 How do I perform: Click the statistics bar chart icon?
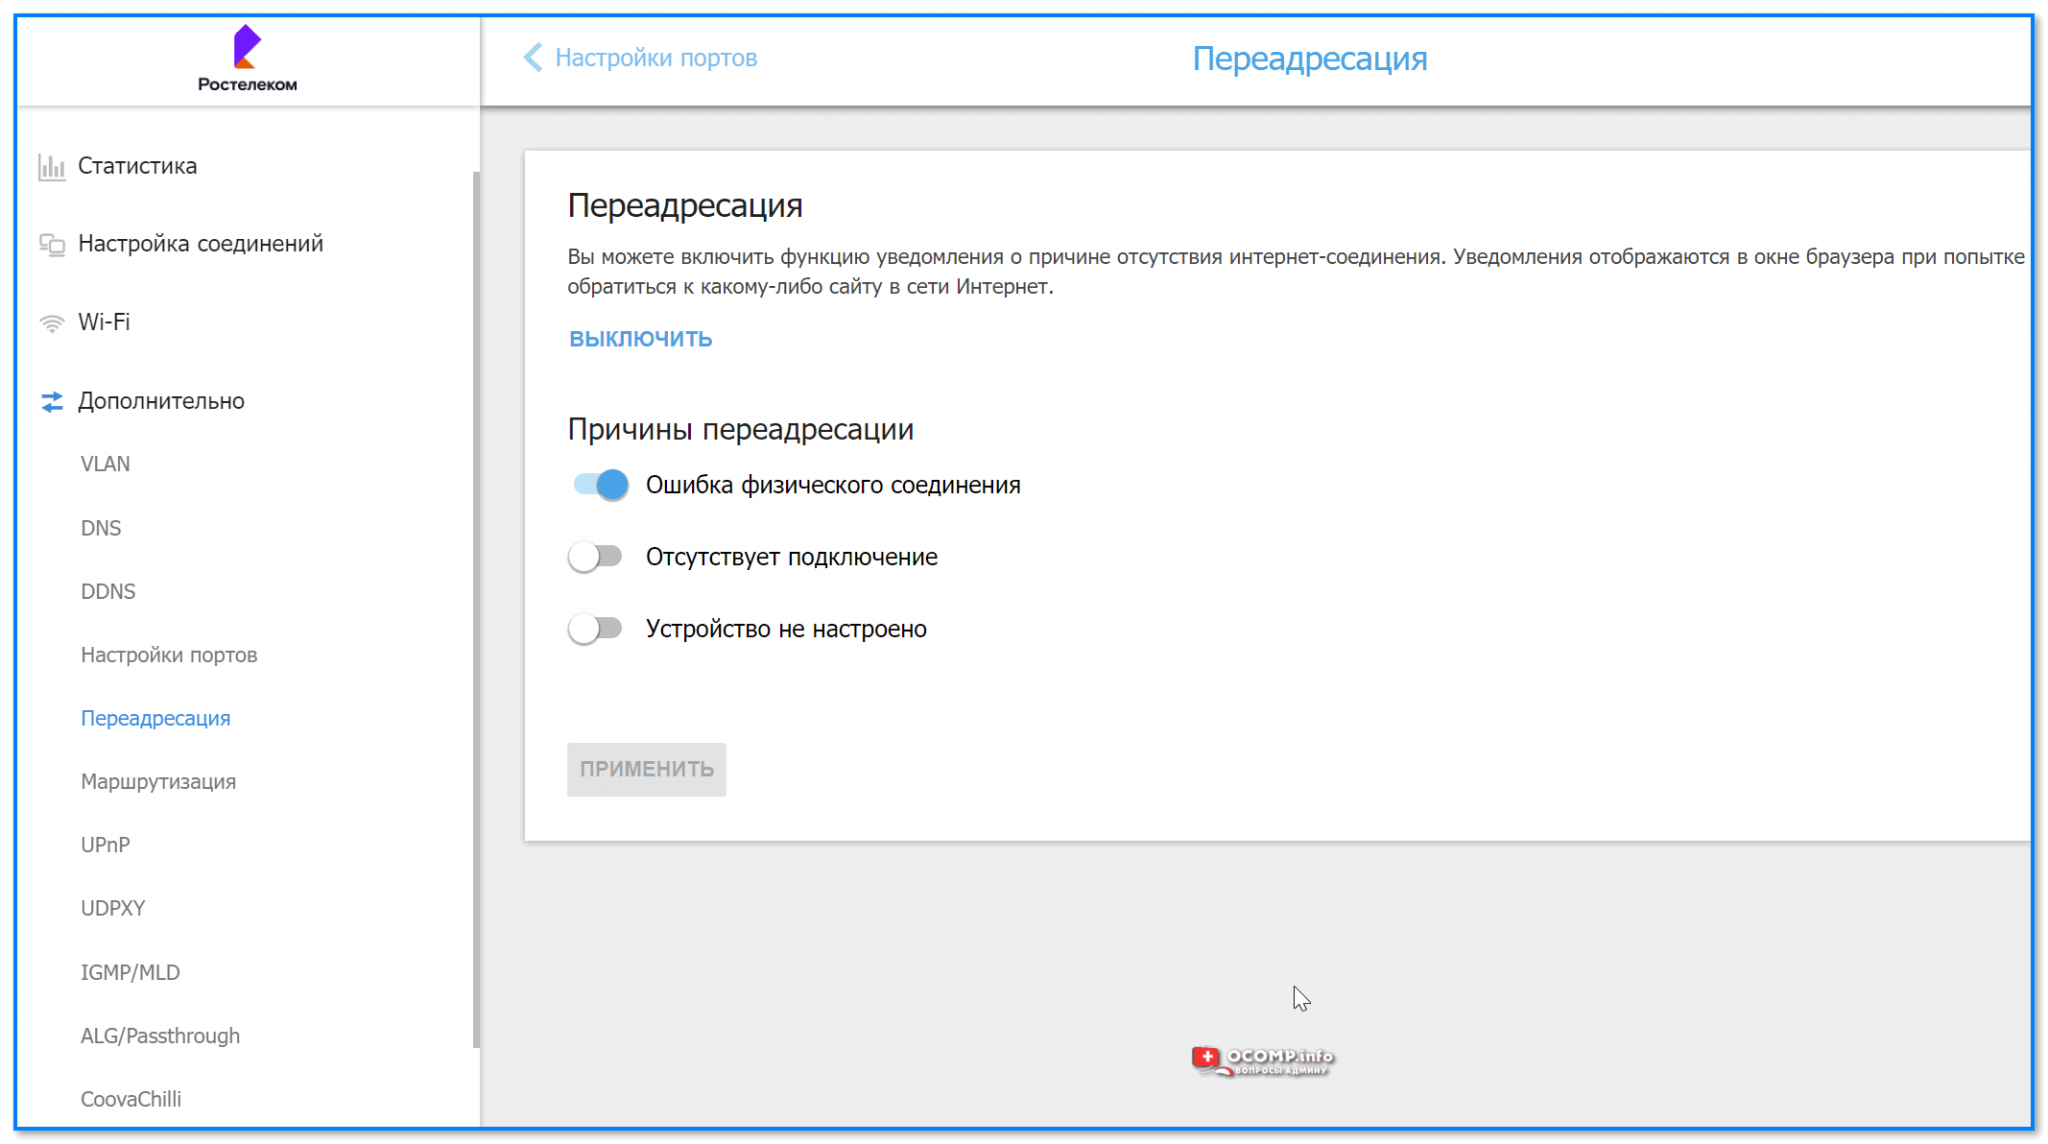pyautogui.click(x=51, y=167)
